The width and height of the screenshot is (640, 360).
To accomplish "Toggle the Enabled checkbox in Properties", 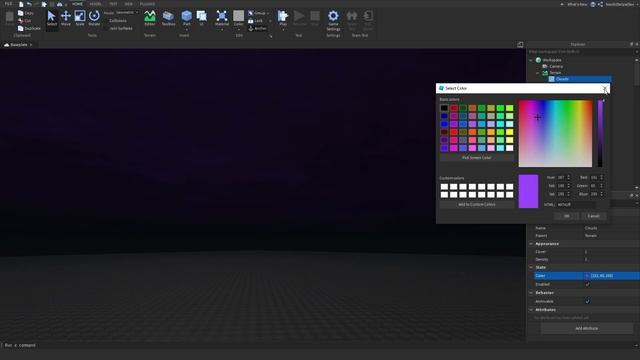I will [x=587, y=284].
